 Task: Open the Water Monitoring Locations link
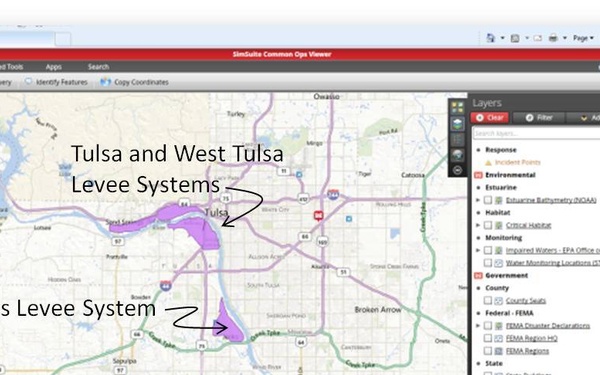pos(553,263)
